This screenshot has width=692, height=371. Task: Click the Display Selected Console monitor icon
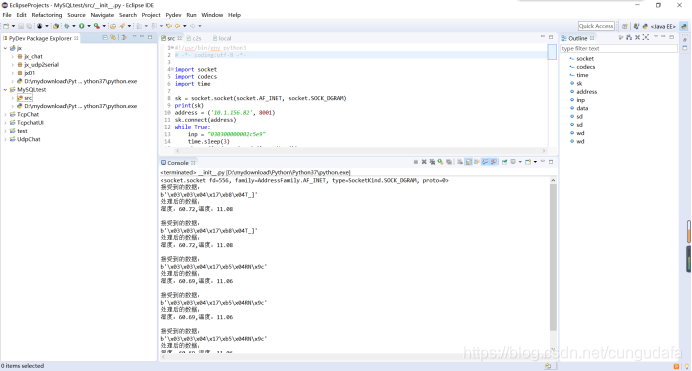click(x=513, y=162)
